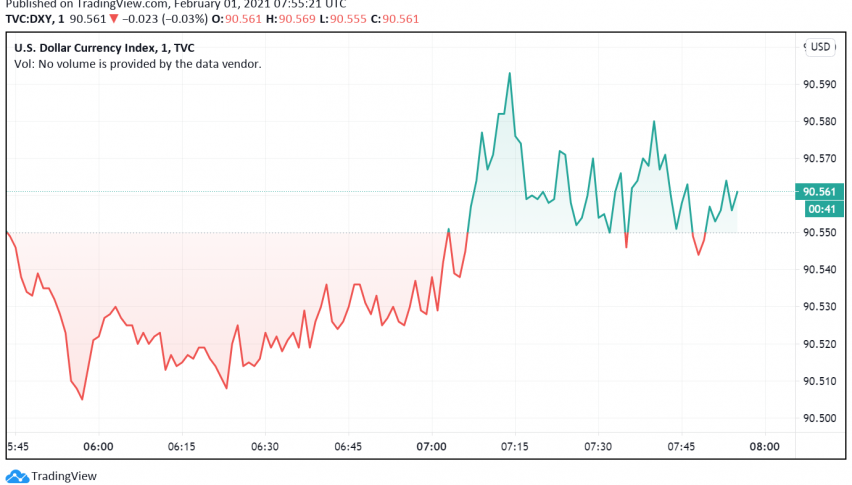
Task: Click the 08:00 time axis label
Action: [765, 447]
